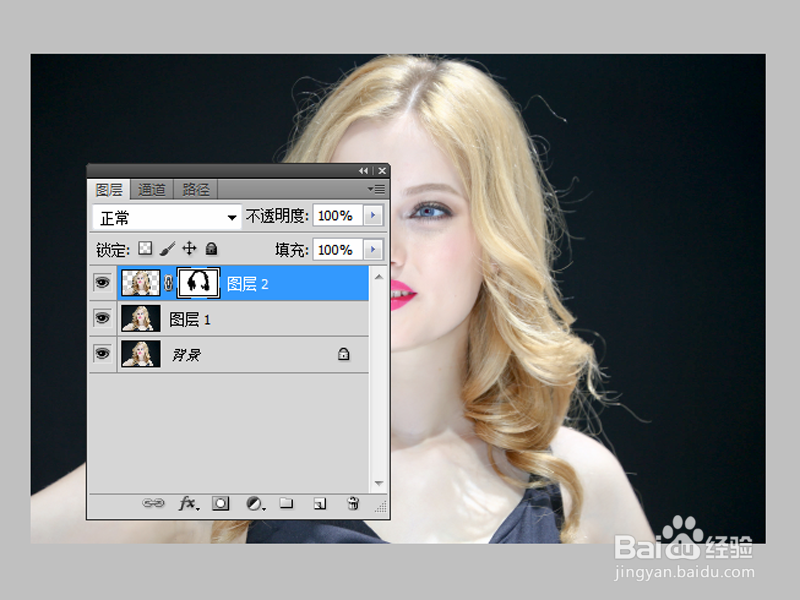The image size is (800, 600).
Task: Click the mask link icon on 图层 2
Action: pos(168,283)
